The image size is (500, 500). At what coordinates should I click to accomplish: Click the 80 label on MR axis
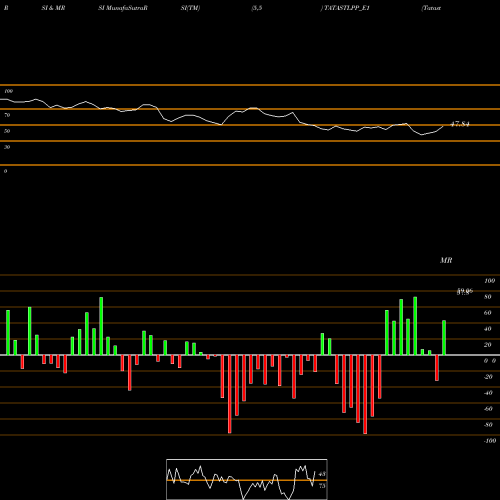[488, 297]
